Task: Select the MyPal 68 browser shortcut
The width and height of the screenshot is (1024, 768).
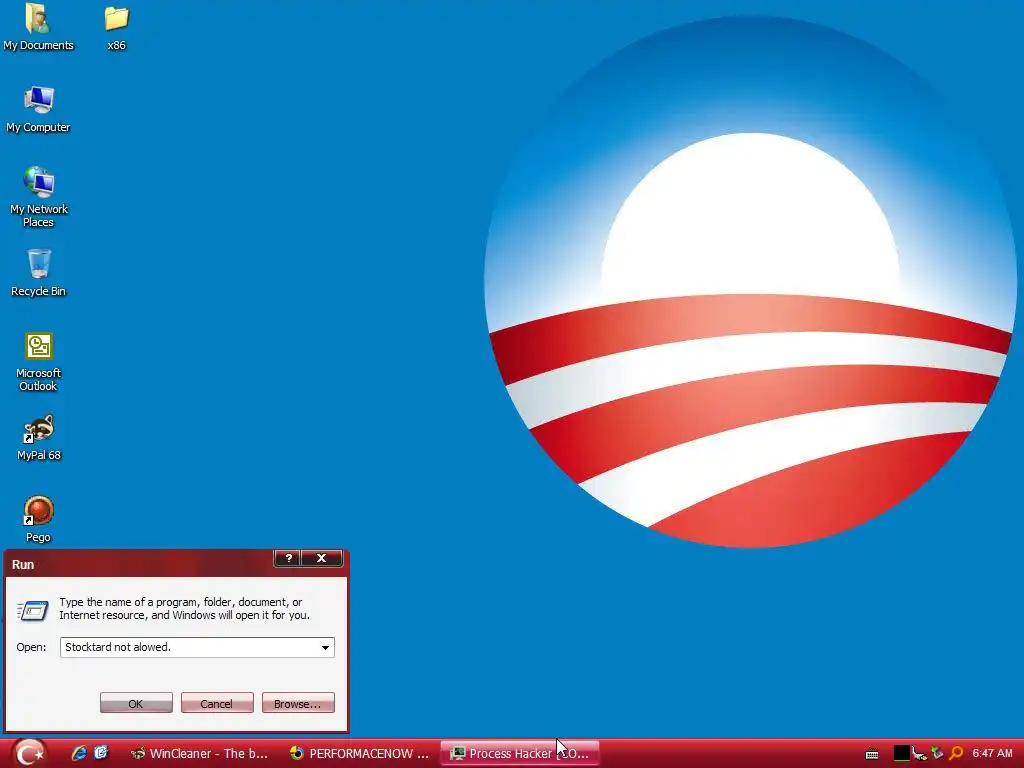Action: tap(39, 437)
